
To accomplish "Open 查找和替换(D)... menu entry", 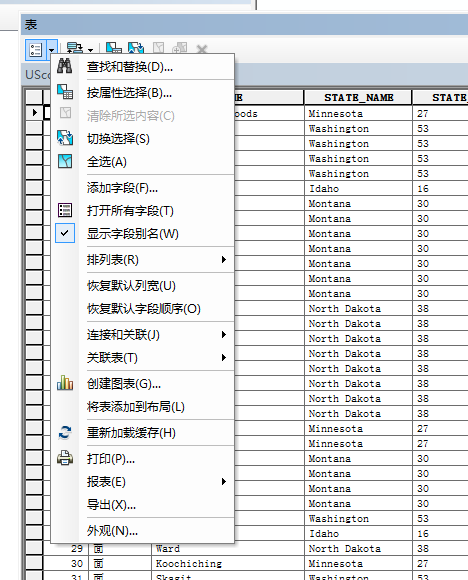I will point(142,67).
